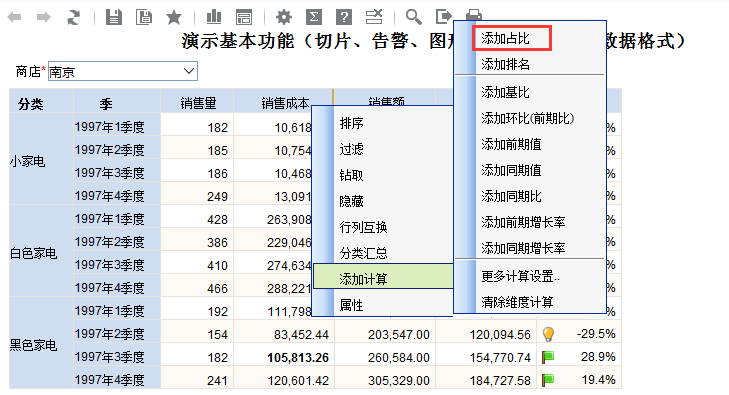Click the field remove icon with X
Image resolution: width=729 pixels, height=395 pixels.
(x=374, y=17)
